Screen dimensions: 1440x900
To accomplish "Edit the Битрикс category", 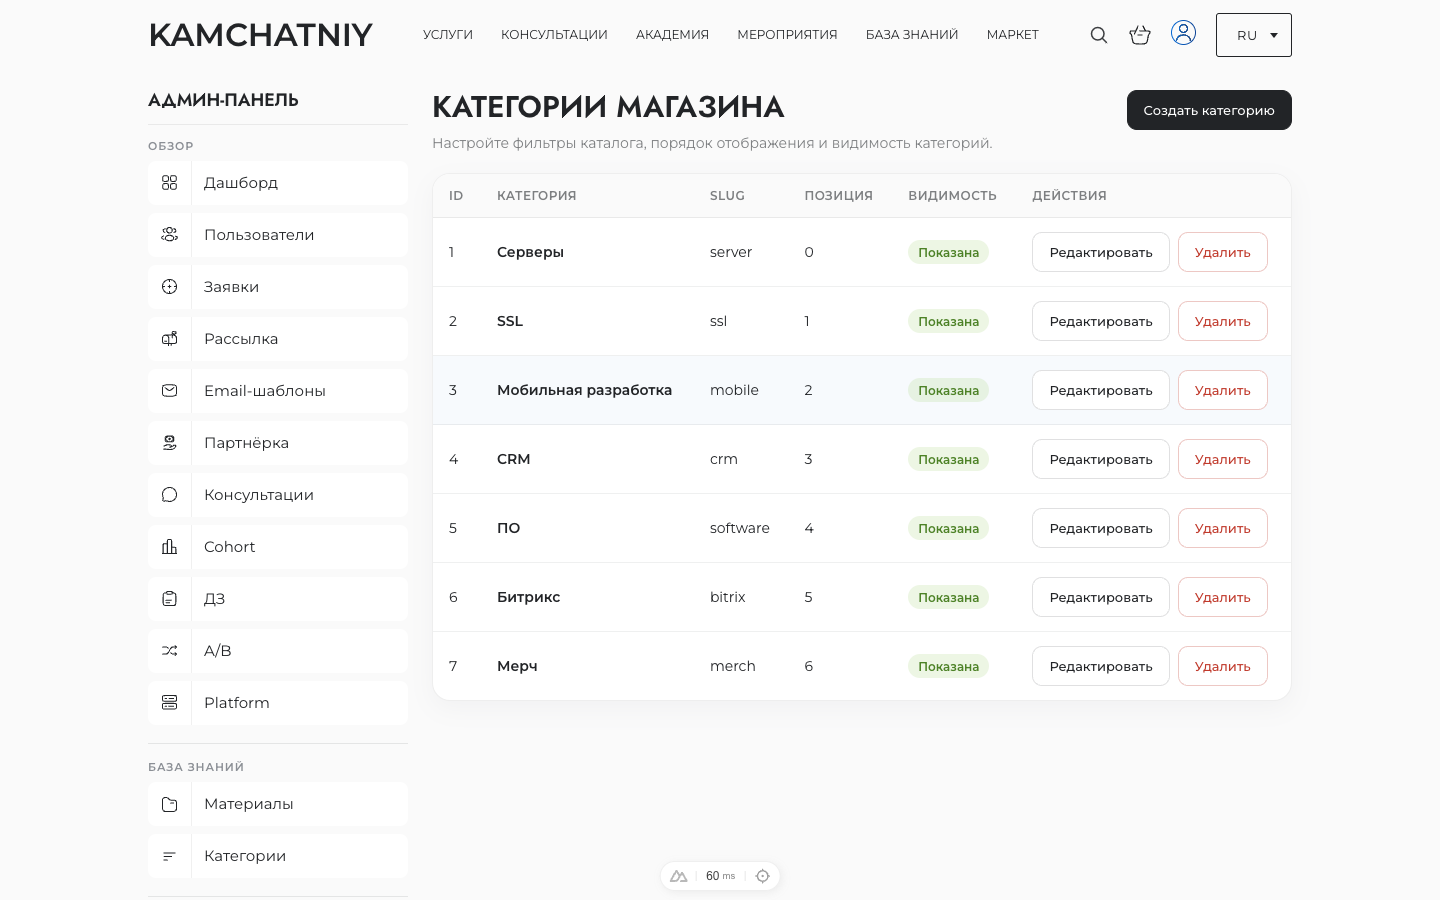I will point(1101,597).
